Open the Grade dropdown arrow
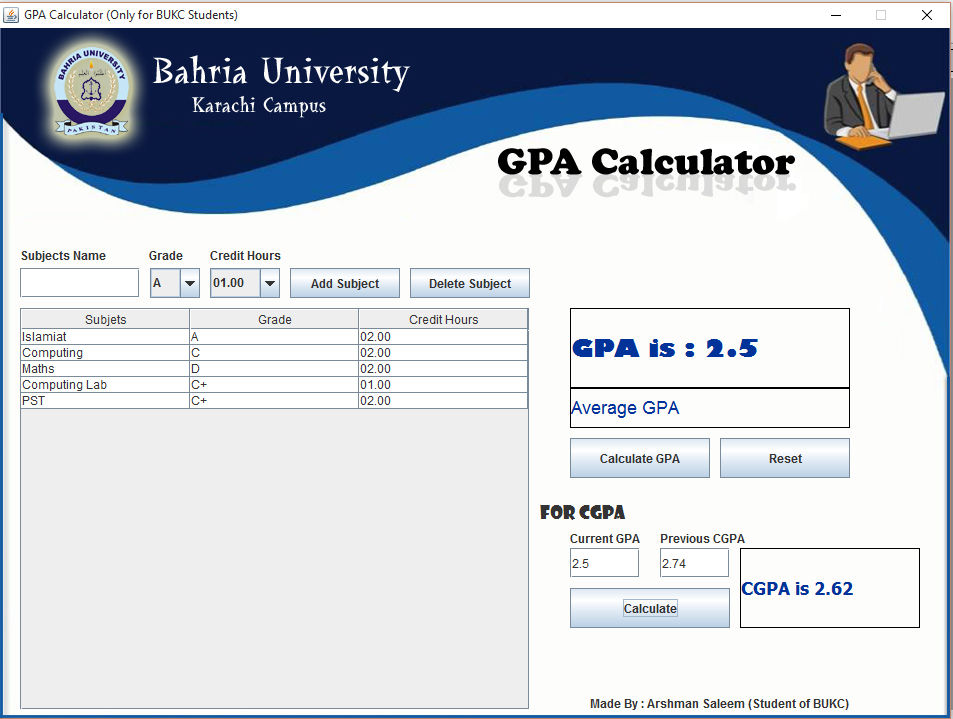This screenshot has width=953, height=719. 190,283
